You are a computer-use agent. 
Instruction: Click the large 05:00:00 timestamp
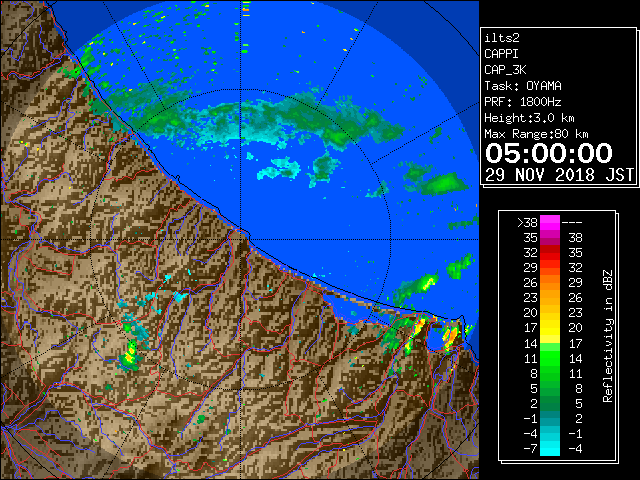click(x=549, y=153)
